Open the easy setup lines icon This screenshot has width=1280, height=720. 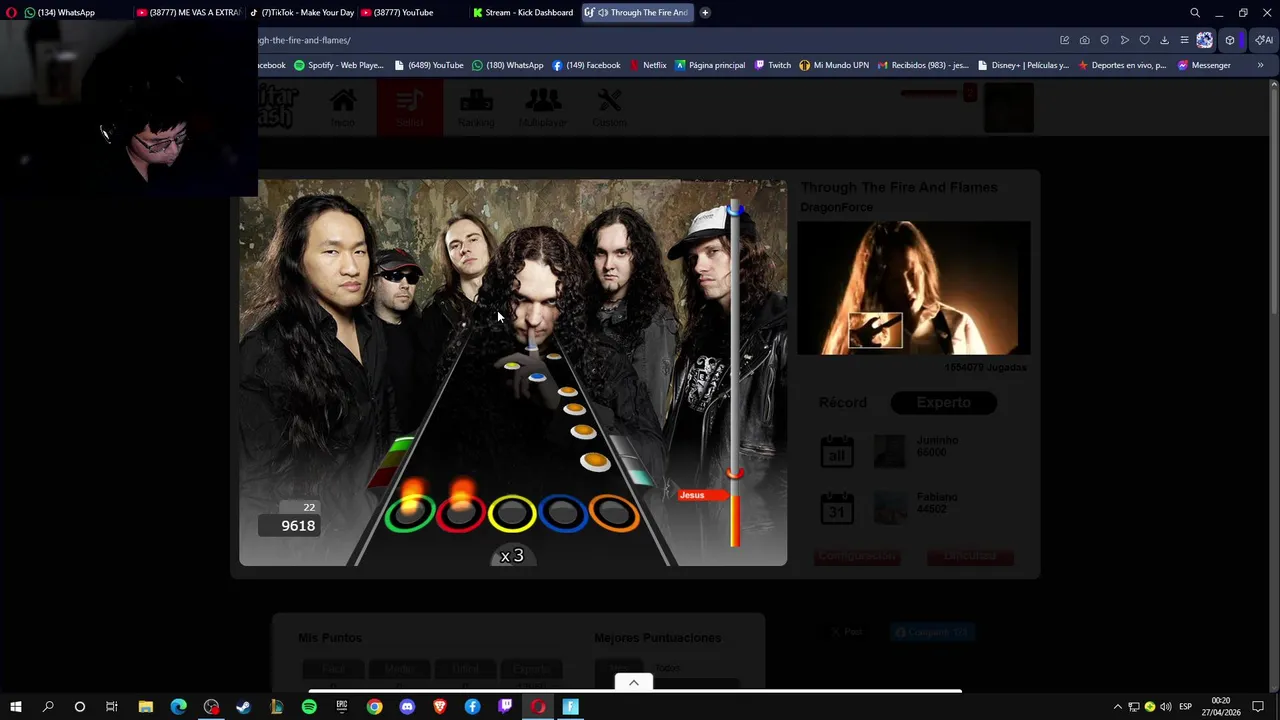click(x=1184, y=40)
